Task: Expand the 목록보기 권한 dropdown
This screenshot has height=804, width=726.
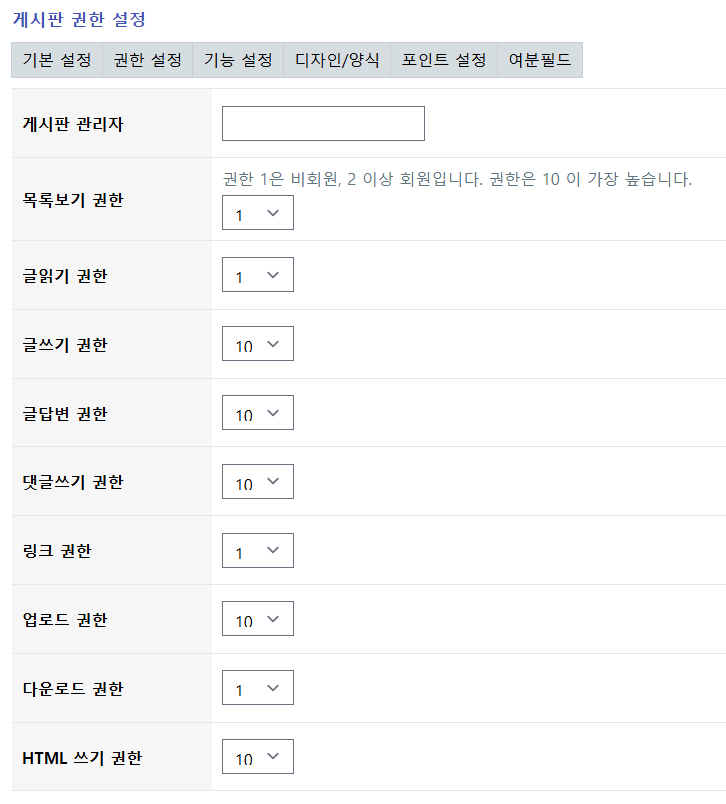Action: (x=258, y=212)
